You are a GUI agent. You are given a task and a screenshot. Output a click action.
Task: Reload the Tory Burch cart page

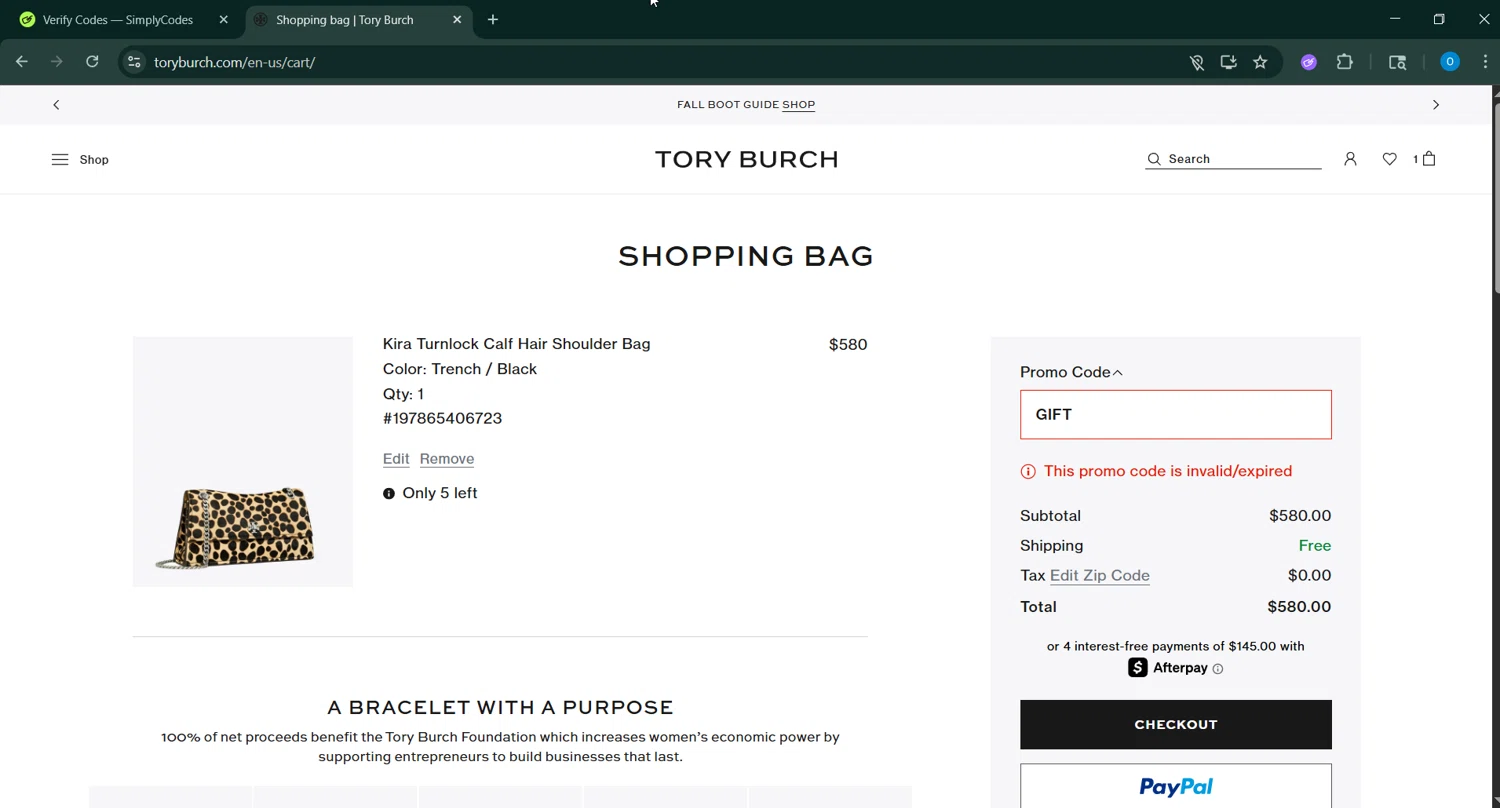92,62
